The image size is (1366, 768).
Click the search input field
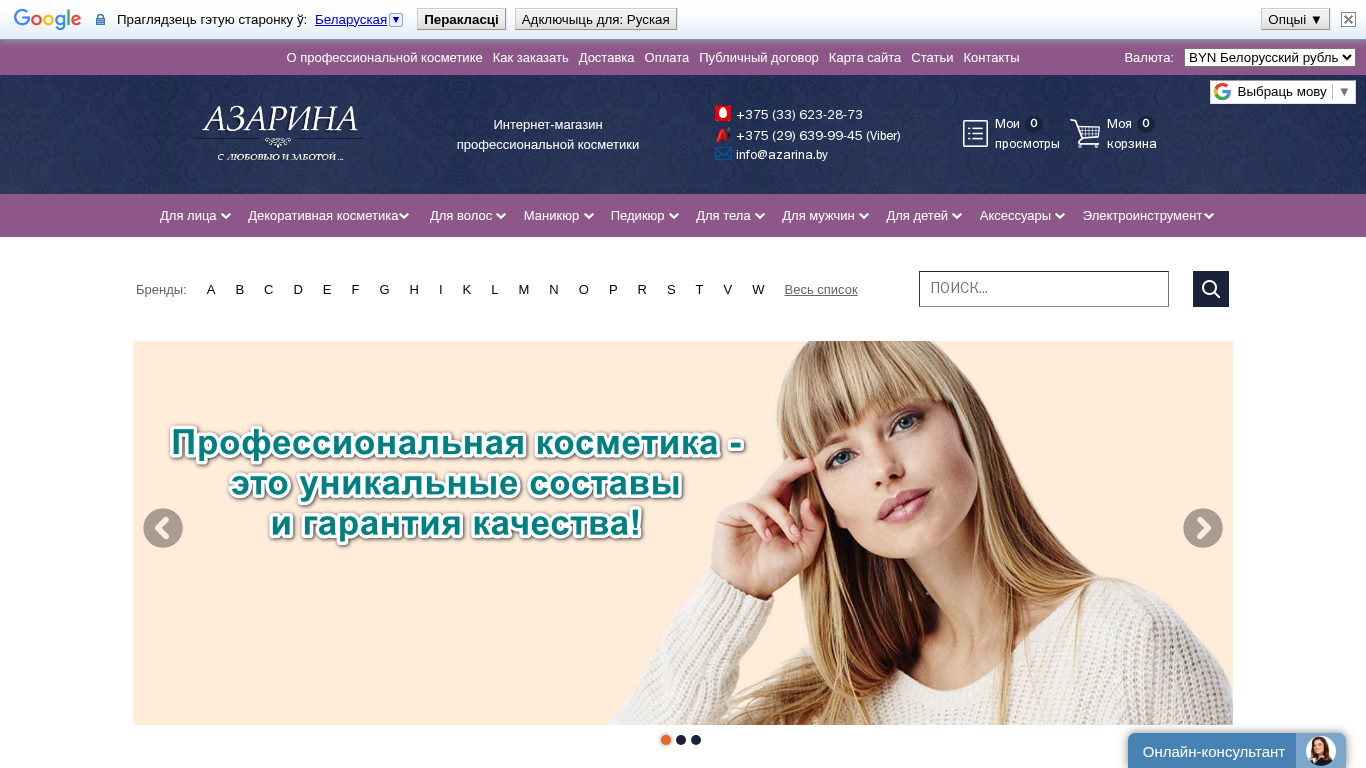(1044, 289)
